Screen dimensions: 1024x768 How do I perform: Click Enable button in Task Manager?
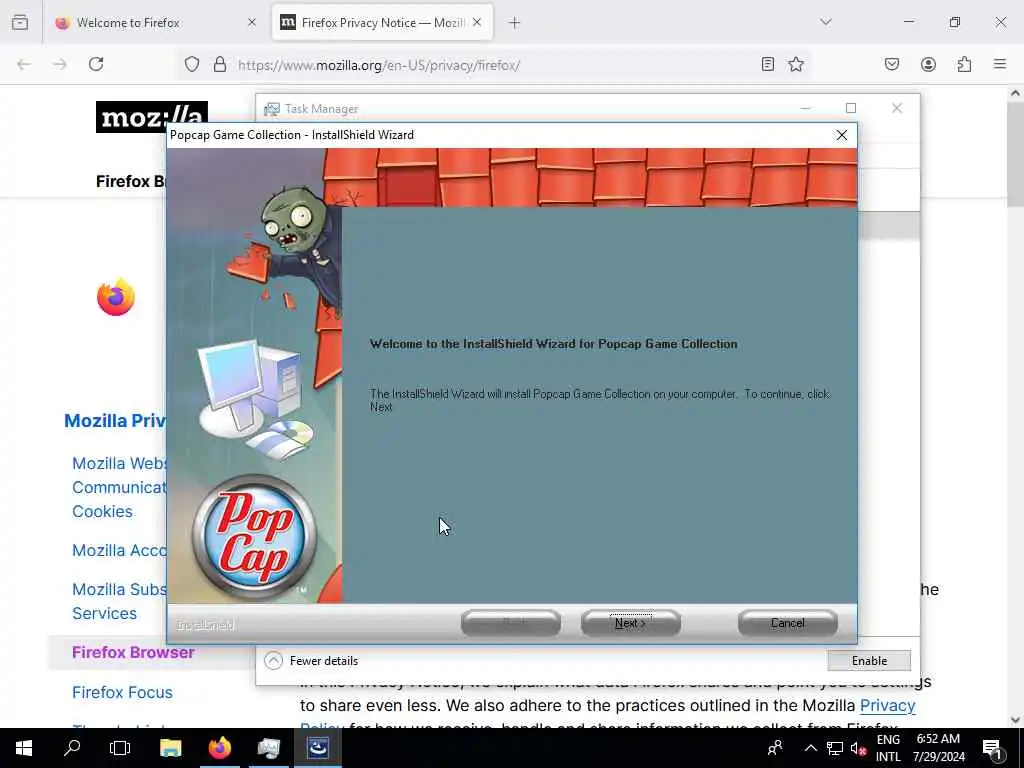[869, 660]
